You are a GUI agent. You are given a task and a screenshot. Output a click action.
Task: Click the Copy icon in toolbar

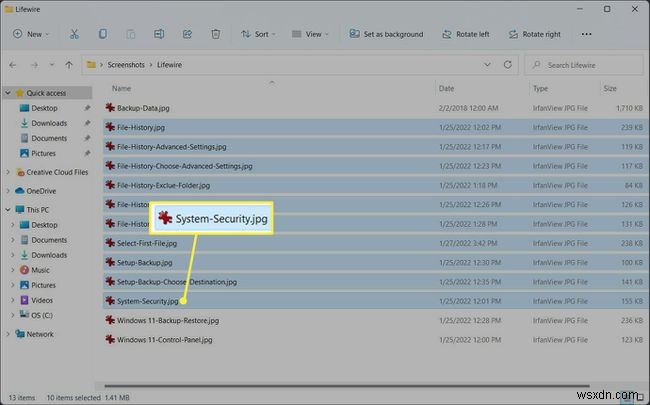click(103, 34)
